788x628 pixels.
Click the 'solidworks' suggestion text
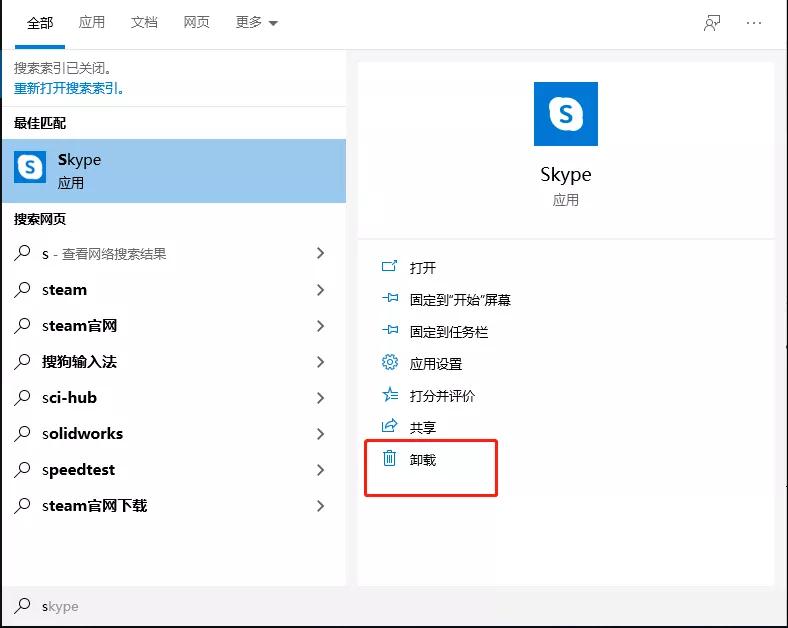(x=82, y=434)
